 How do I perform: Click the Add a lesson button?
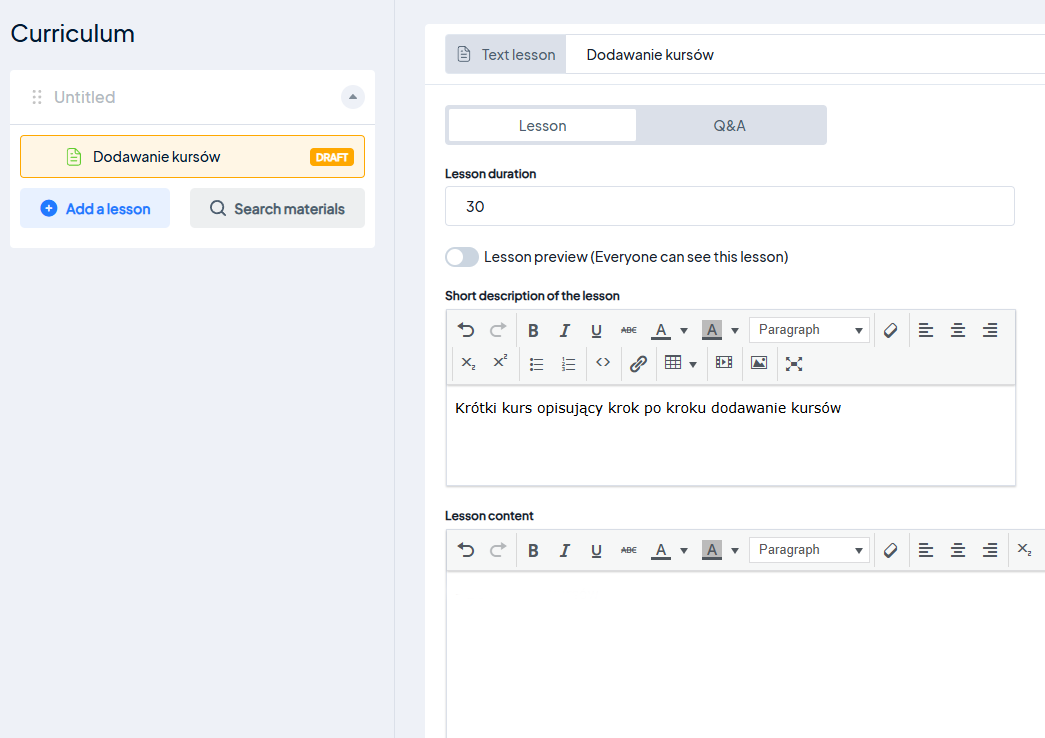pyautogui.click(x=95, y=209)
